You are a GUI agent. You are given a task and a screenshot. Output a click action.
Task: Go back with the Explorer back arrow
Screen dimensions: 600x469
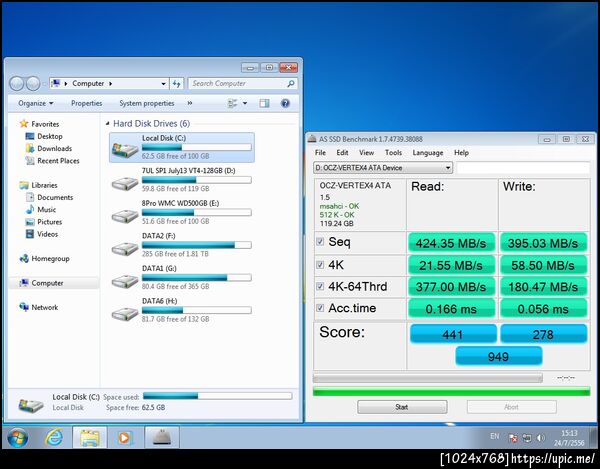click(x=16, y=83)
